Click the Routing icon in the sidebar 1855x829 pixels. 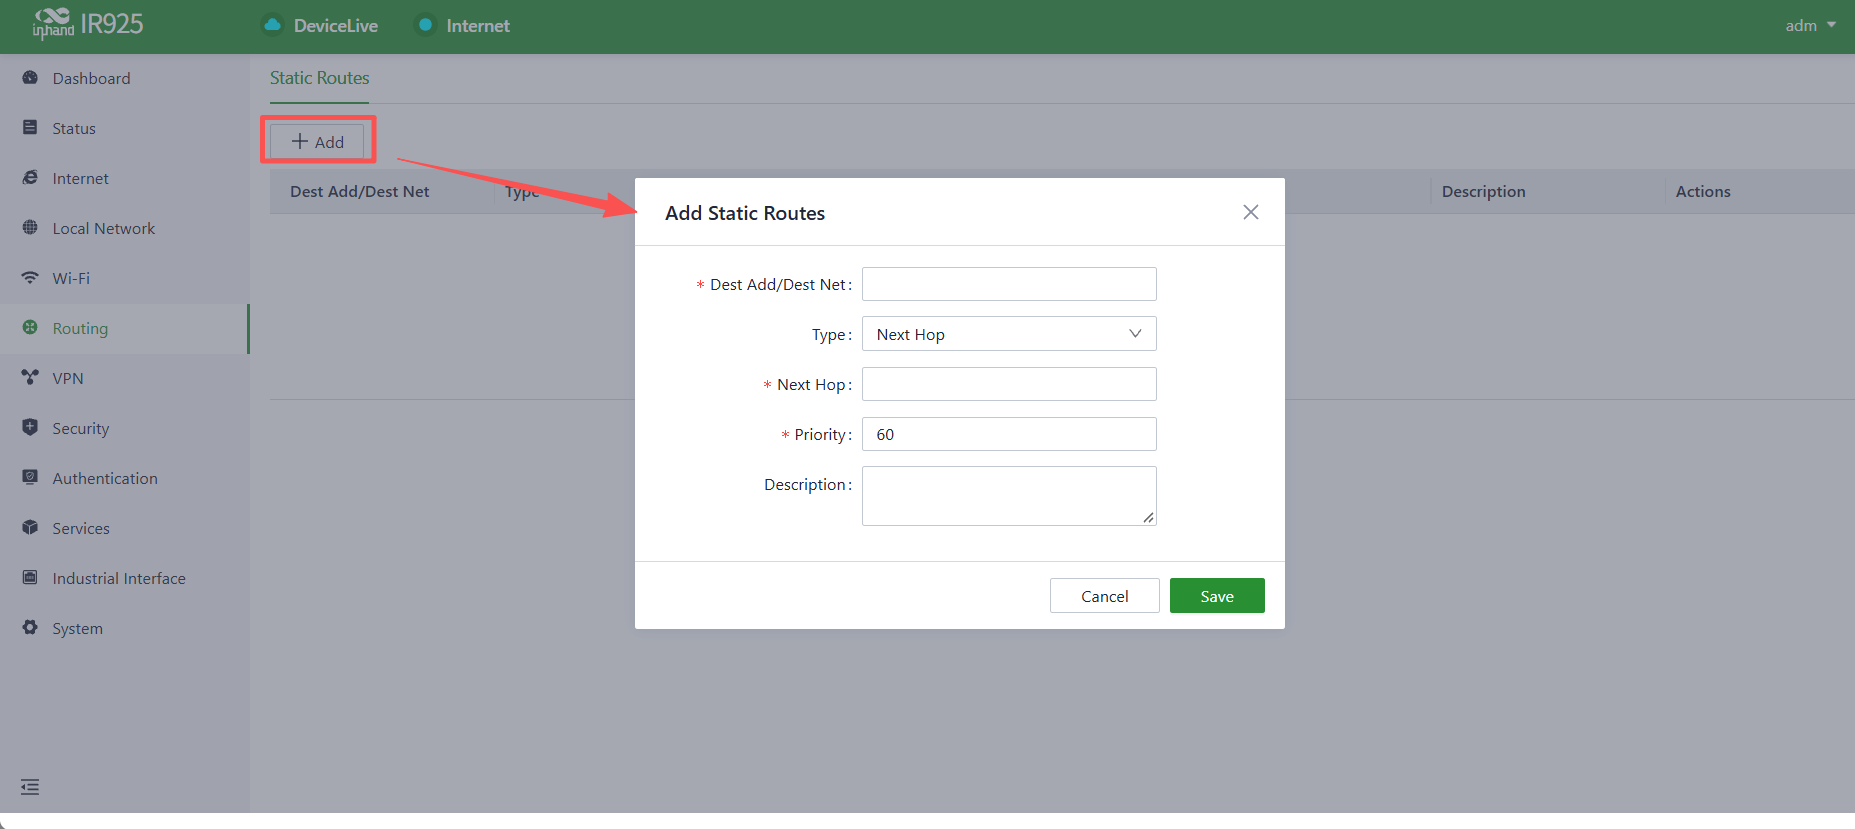(x=30, y=328)
